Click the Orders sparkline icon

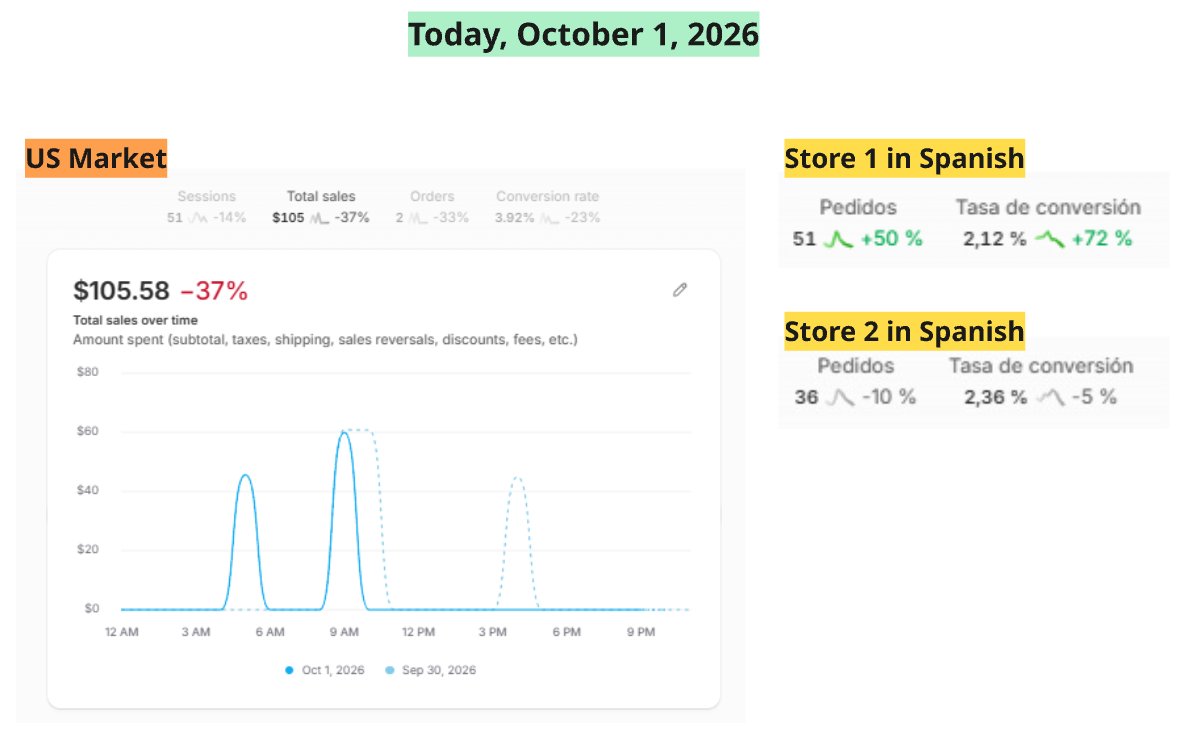tap(418, 218)
